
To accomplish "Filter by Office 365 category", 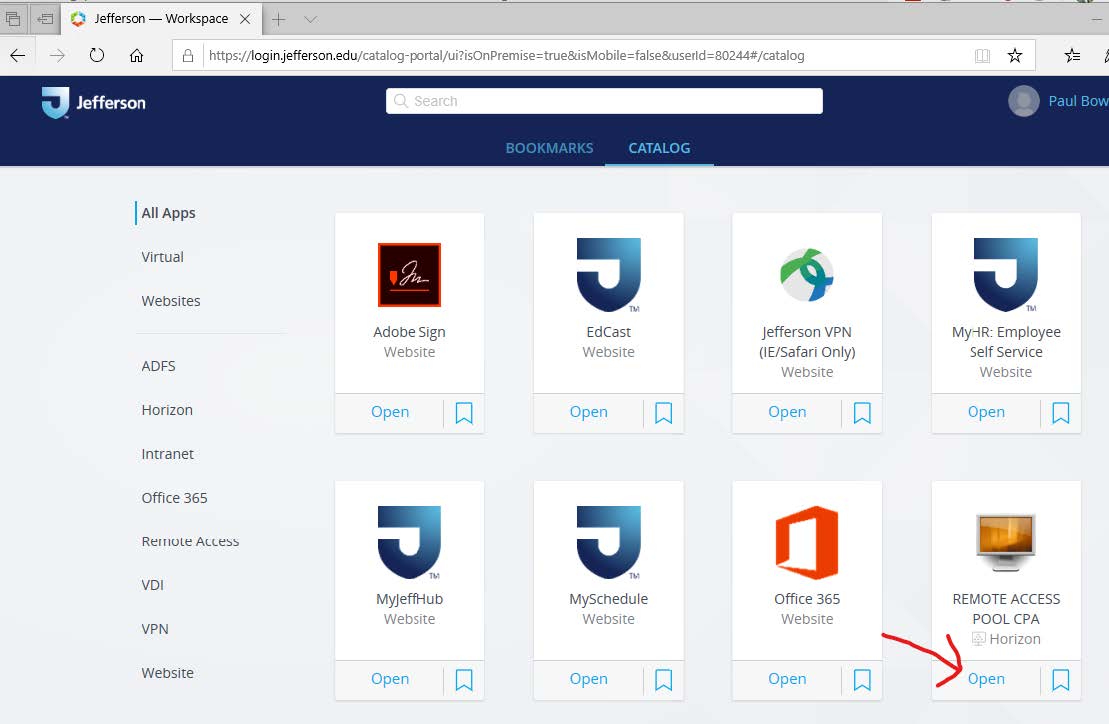I will point(175,497).
